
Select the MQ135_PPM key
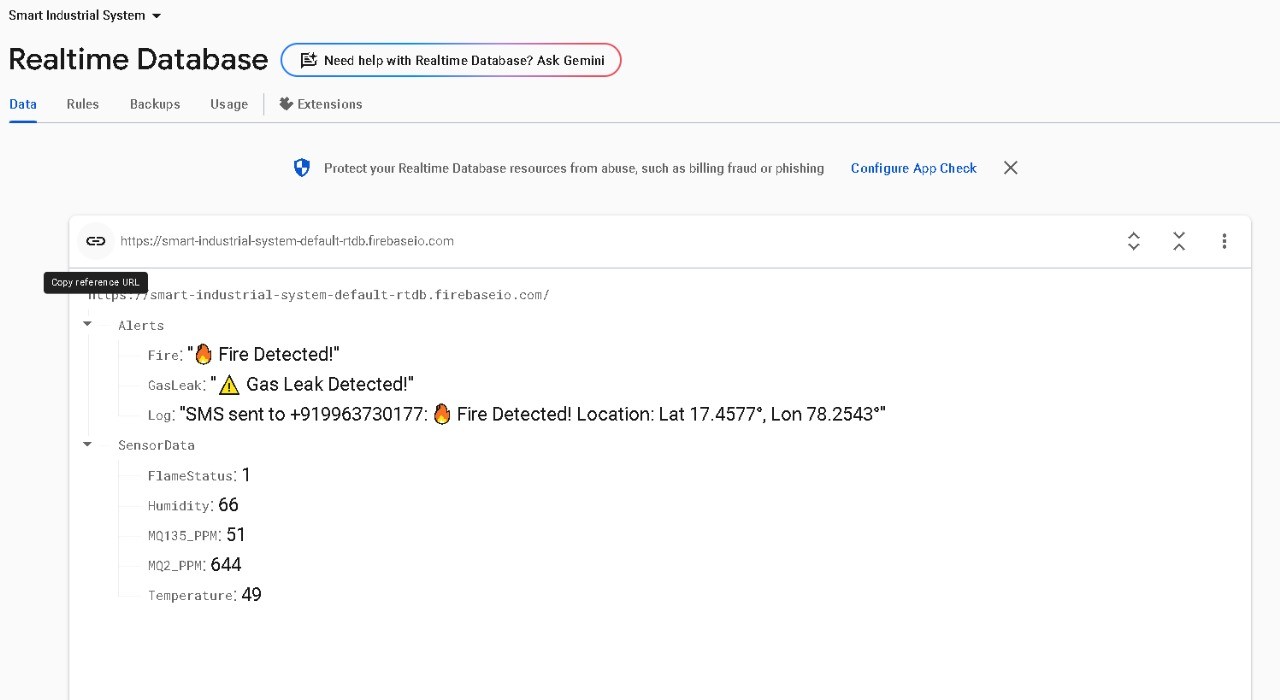tap(183, 536)
